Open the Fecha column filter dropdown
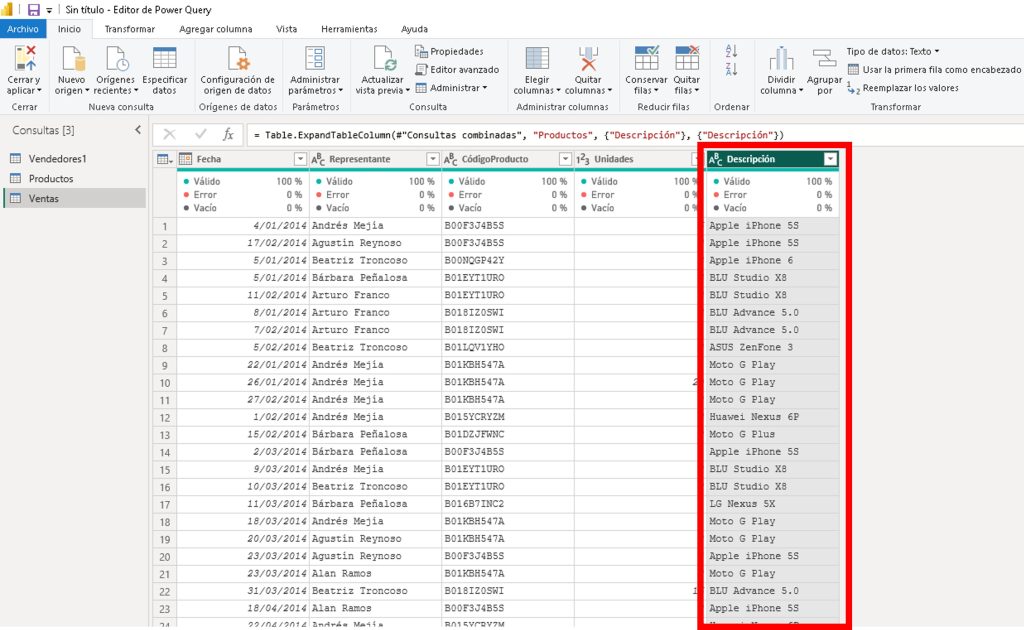This screenshot has height=630, width=1024. pyautogui.click(x=300, y=159)
